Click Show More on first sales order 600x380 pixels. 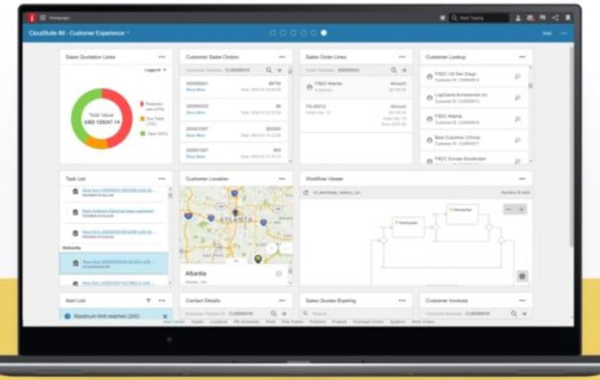click(196, 90)
